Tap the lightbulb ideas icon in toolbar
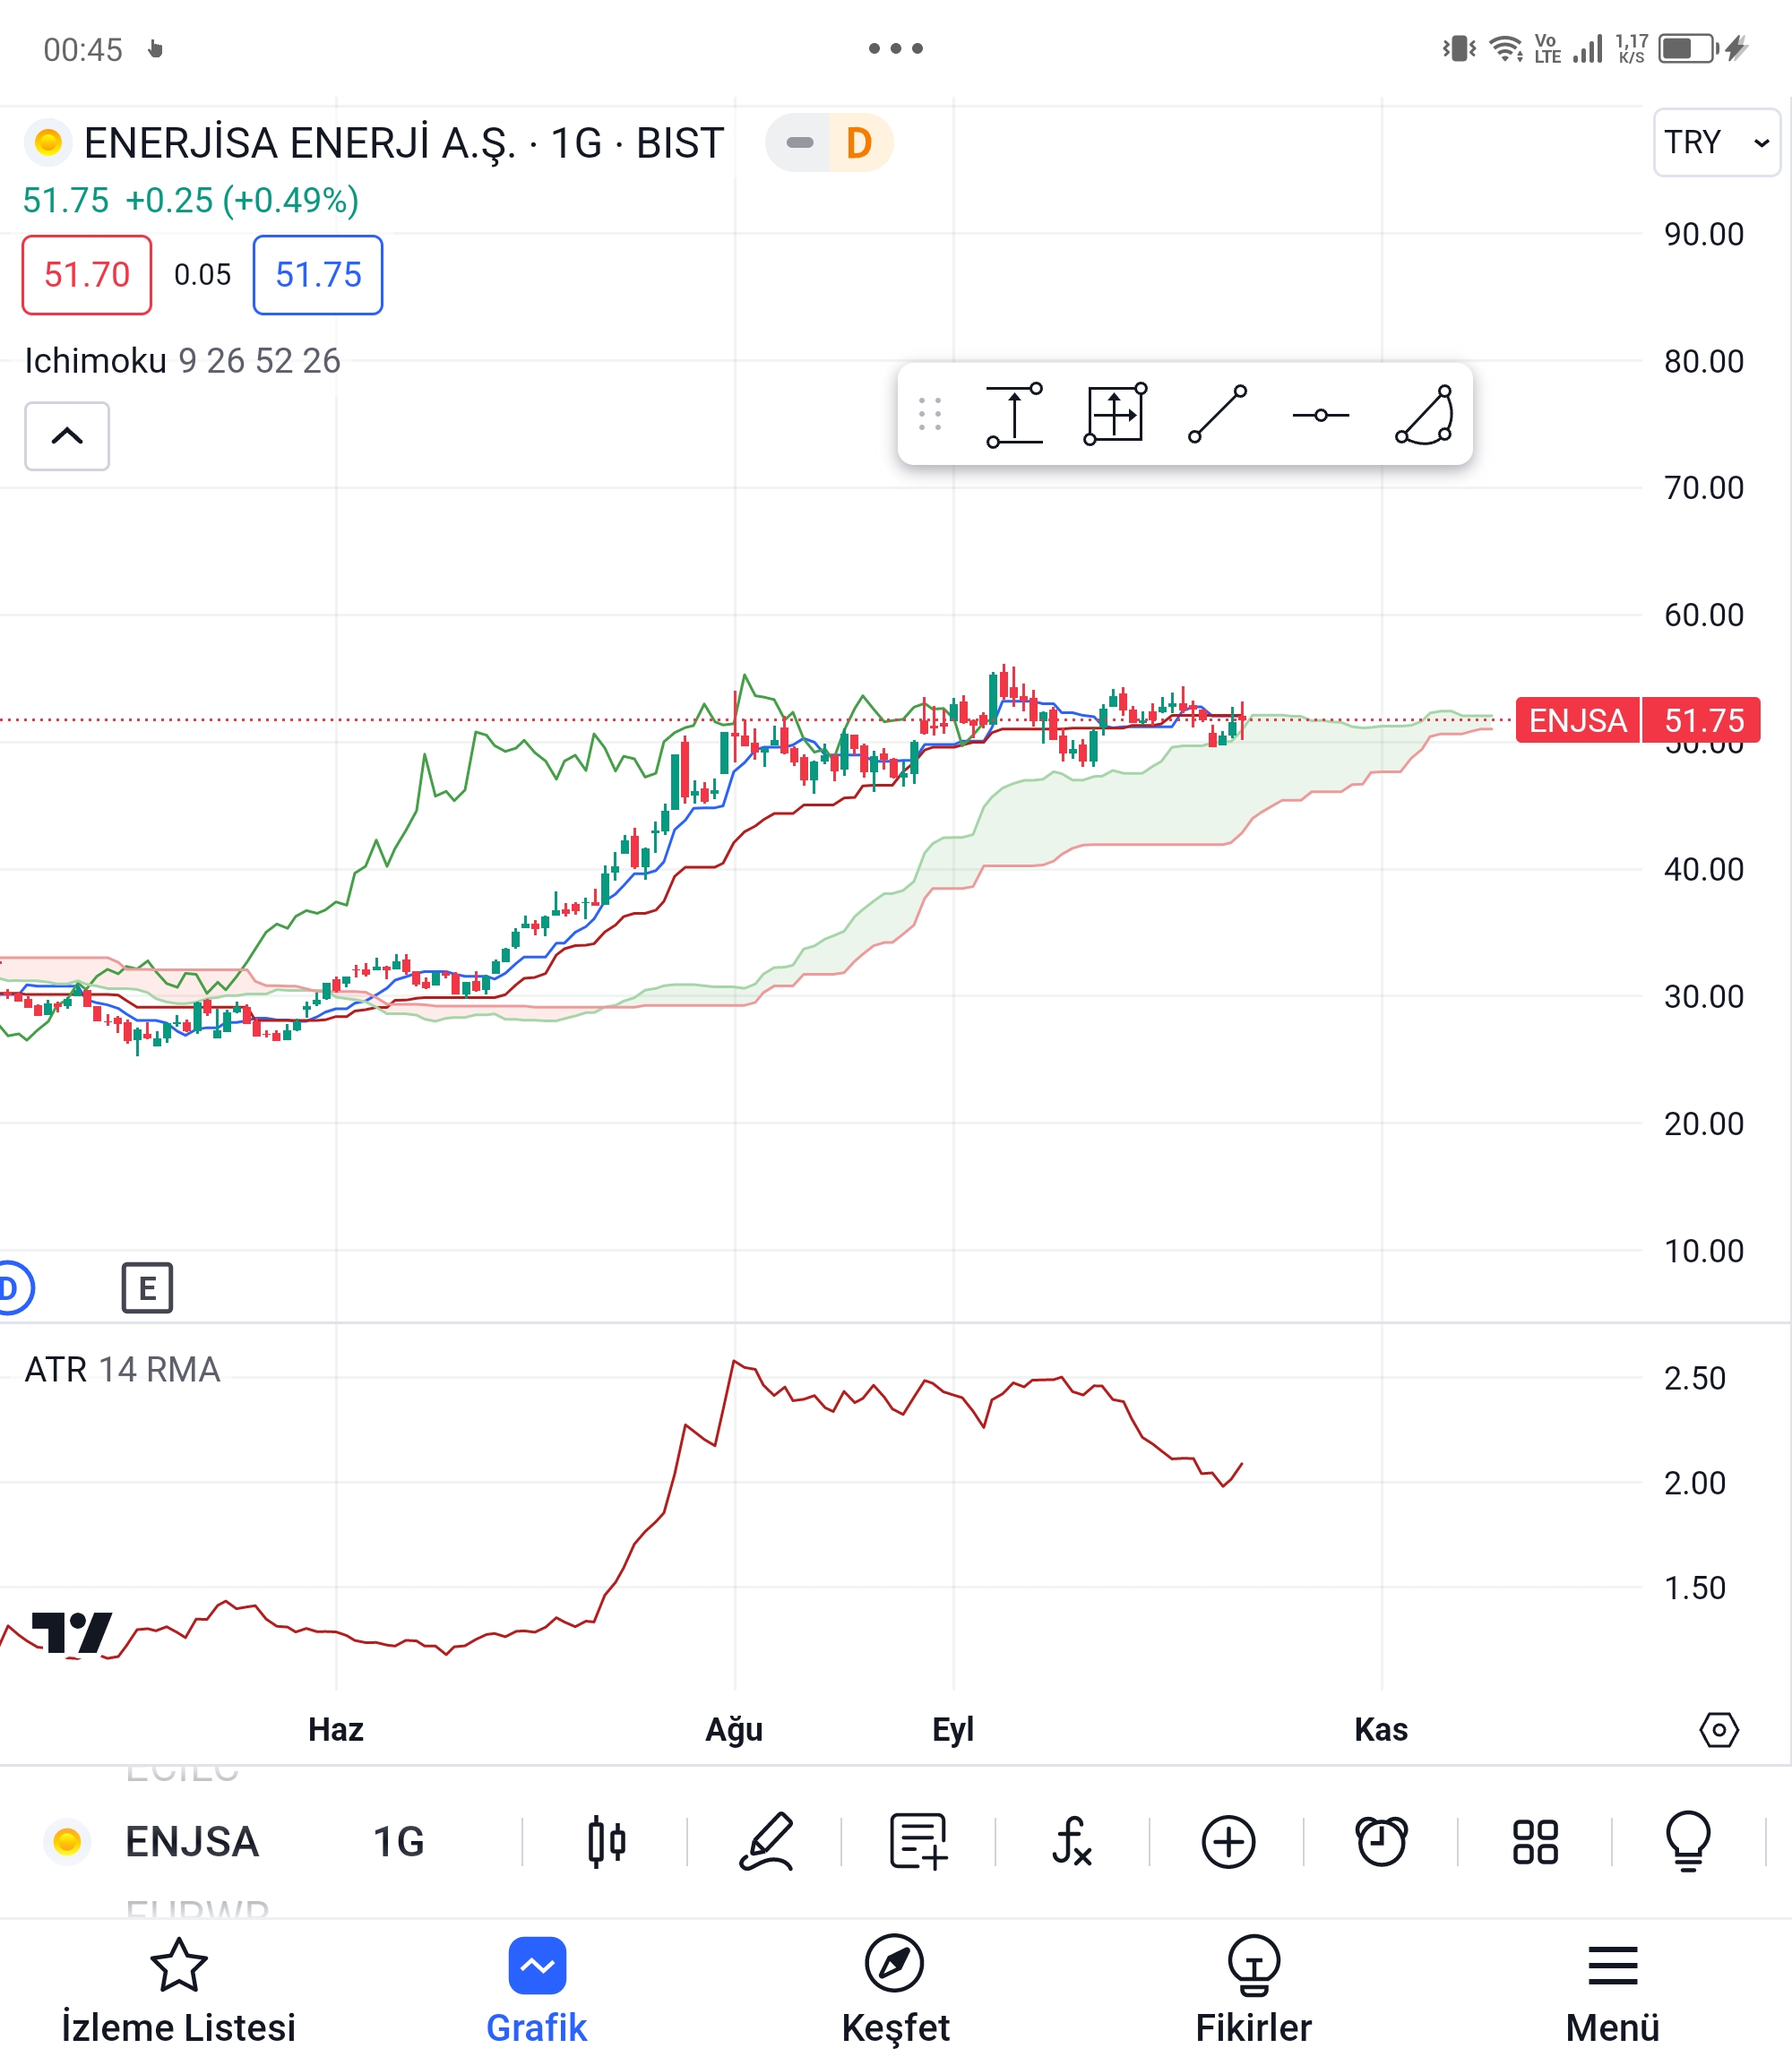 [1689, 1841]
